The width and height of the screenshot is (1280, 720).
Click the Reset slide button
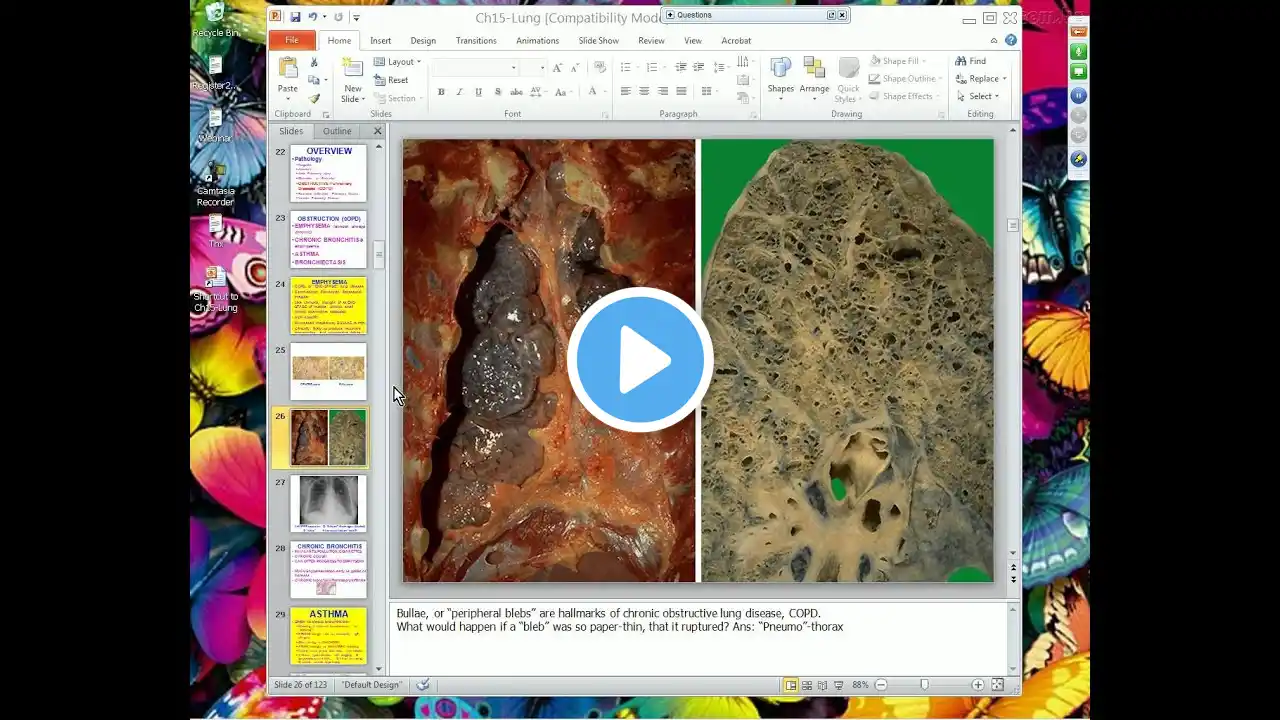(x=391, y=80)
